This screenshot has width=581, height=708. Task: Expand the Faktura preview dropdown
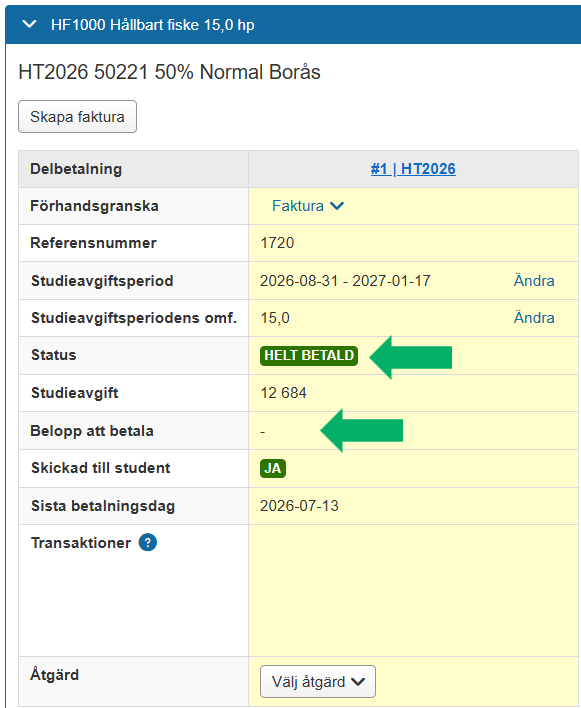308,206
